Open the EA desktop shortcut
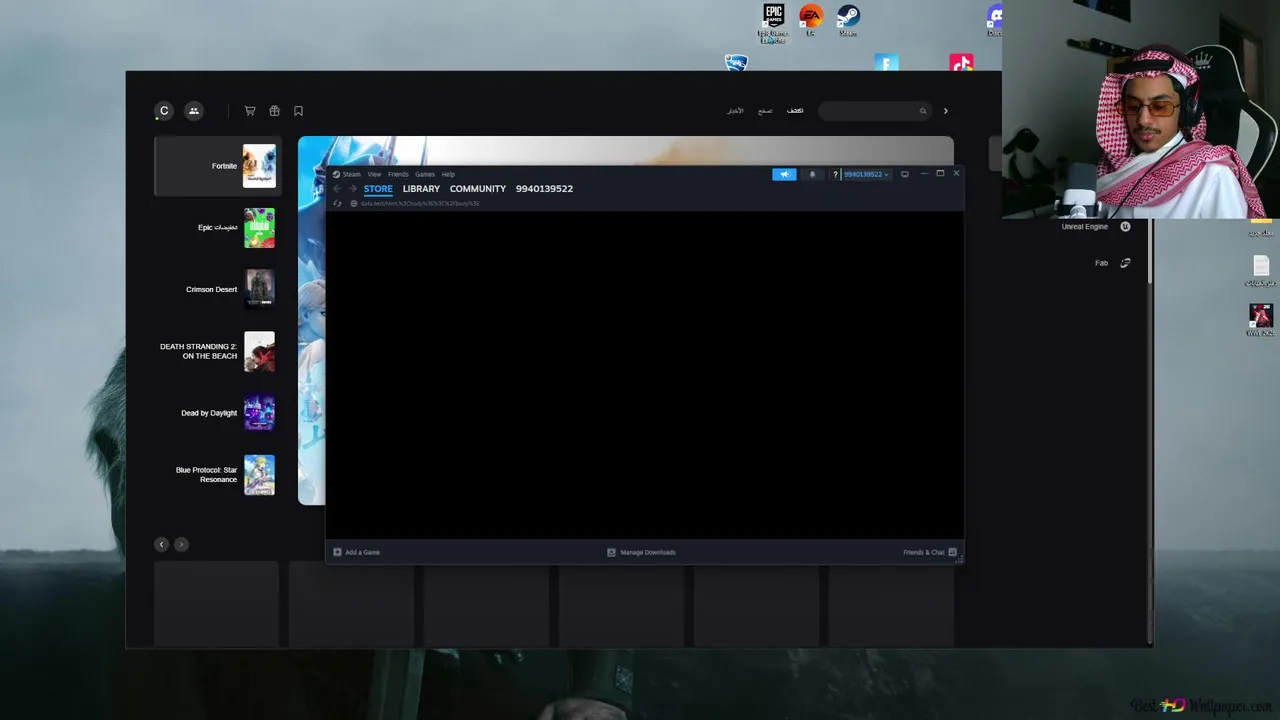The width and height of the screenshot is (1280, 720). click(811, 20)
